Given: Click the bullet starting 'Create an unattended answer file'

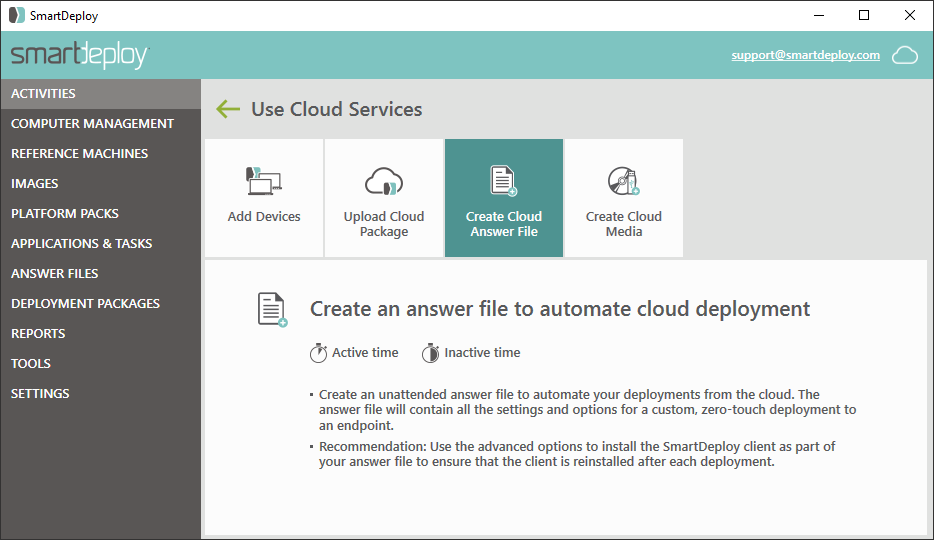Looking at the screenshot, I should [583, 410].
